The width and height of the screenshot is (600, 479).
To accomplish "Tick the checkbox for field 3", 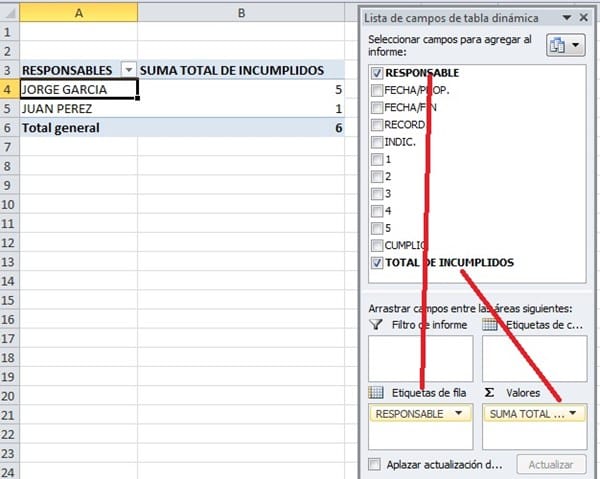I will point(377,194).
